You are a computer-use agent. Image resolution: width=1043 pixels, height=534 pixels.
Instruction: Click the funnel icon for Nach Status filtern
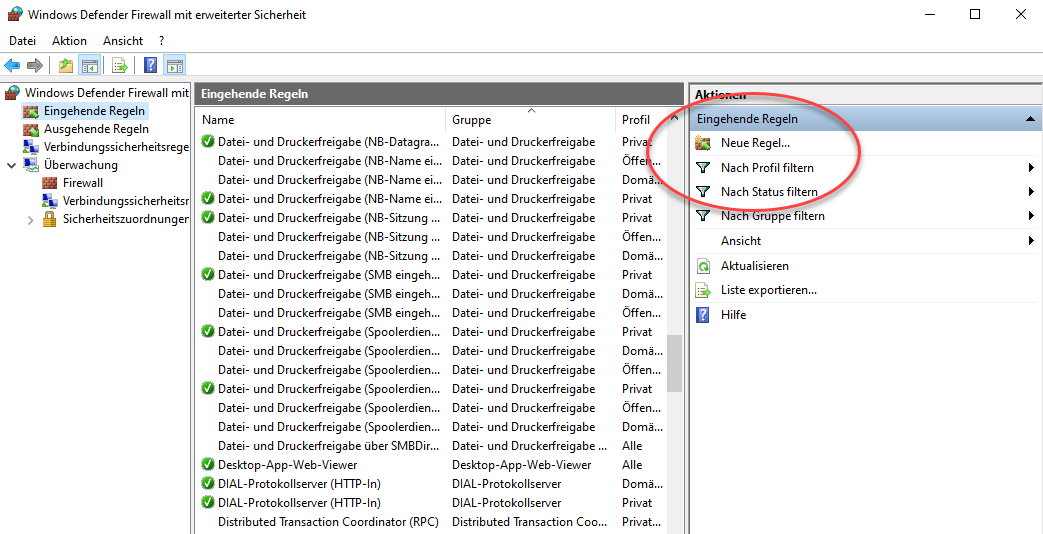703,192
